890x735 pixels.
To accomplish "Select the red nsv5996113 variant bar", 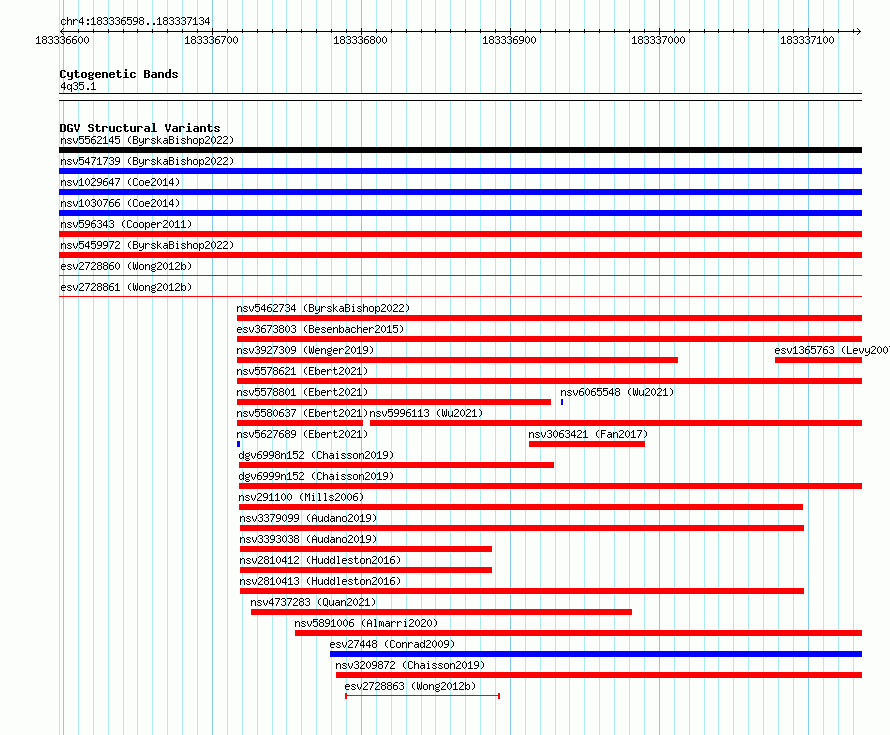I will [x=616, y=423].
